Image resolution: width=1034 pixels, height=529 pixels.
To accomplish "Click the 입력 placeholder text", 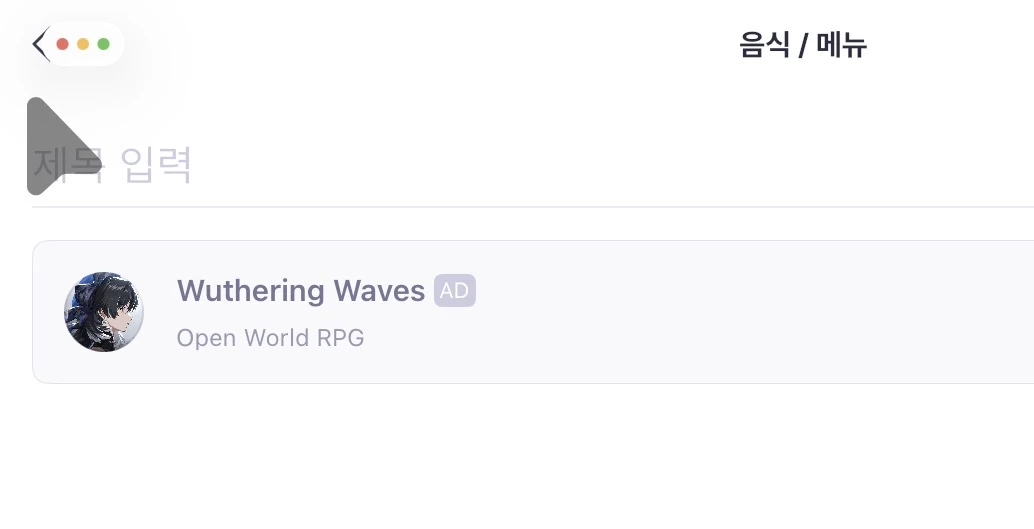I will (x=156, y=165).
